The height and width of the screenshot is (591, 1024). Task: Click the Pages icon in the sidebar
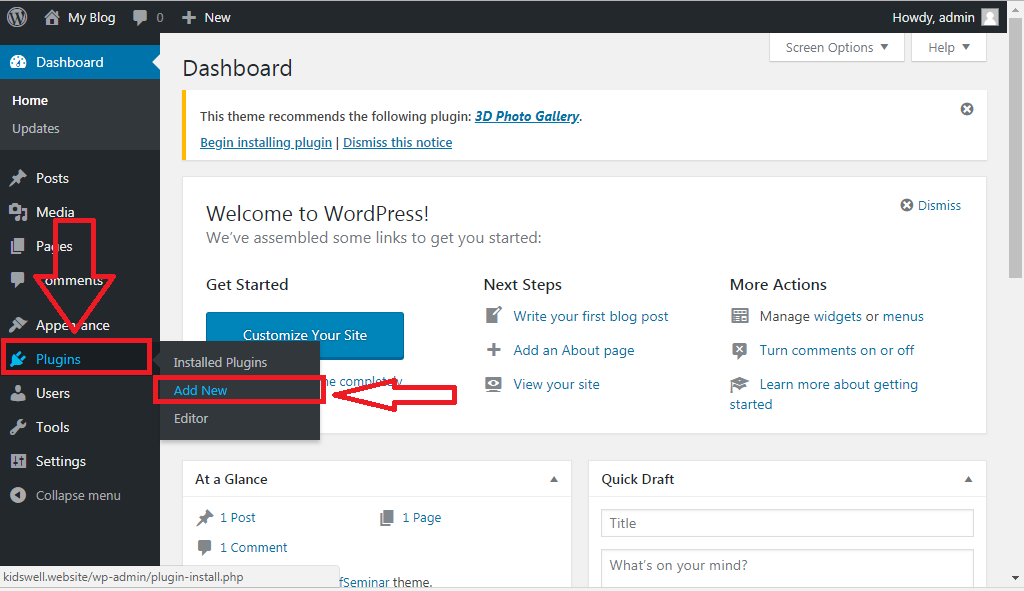(x=17, y=245)
